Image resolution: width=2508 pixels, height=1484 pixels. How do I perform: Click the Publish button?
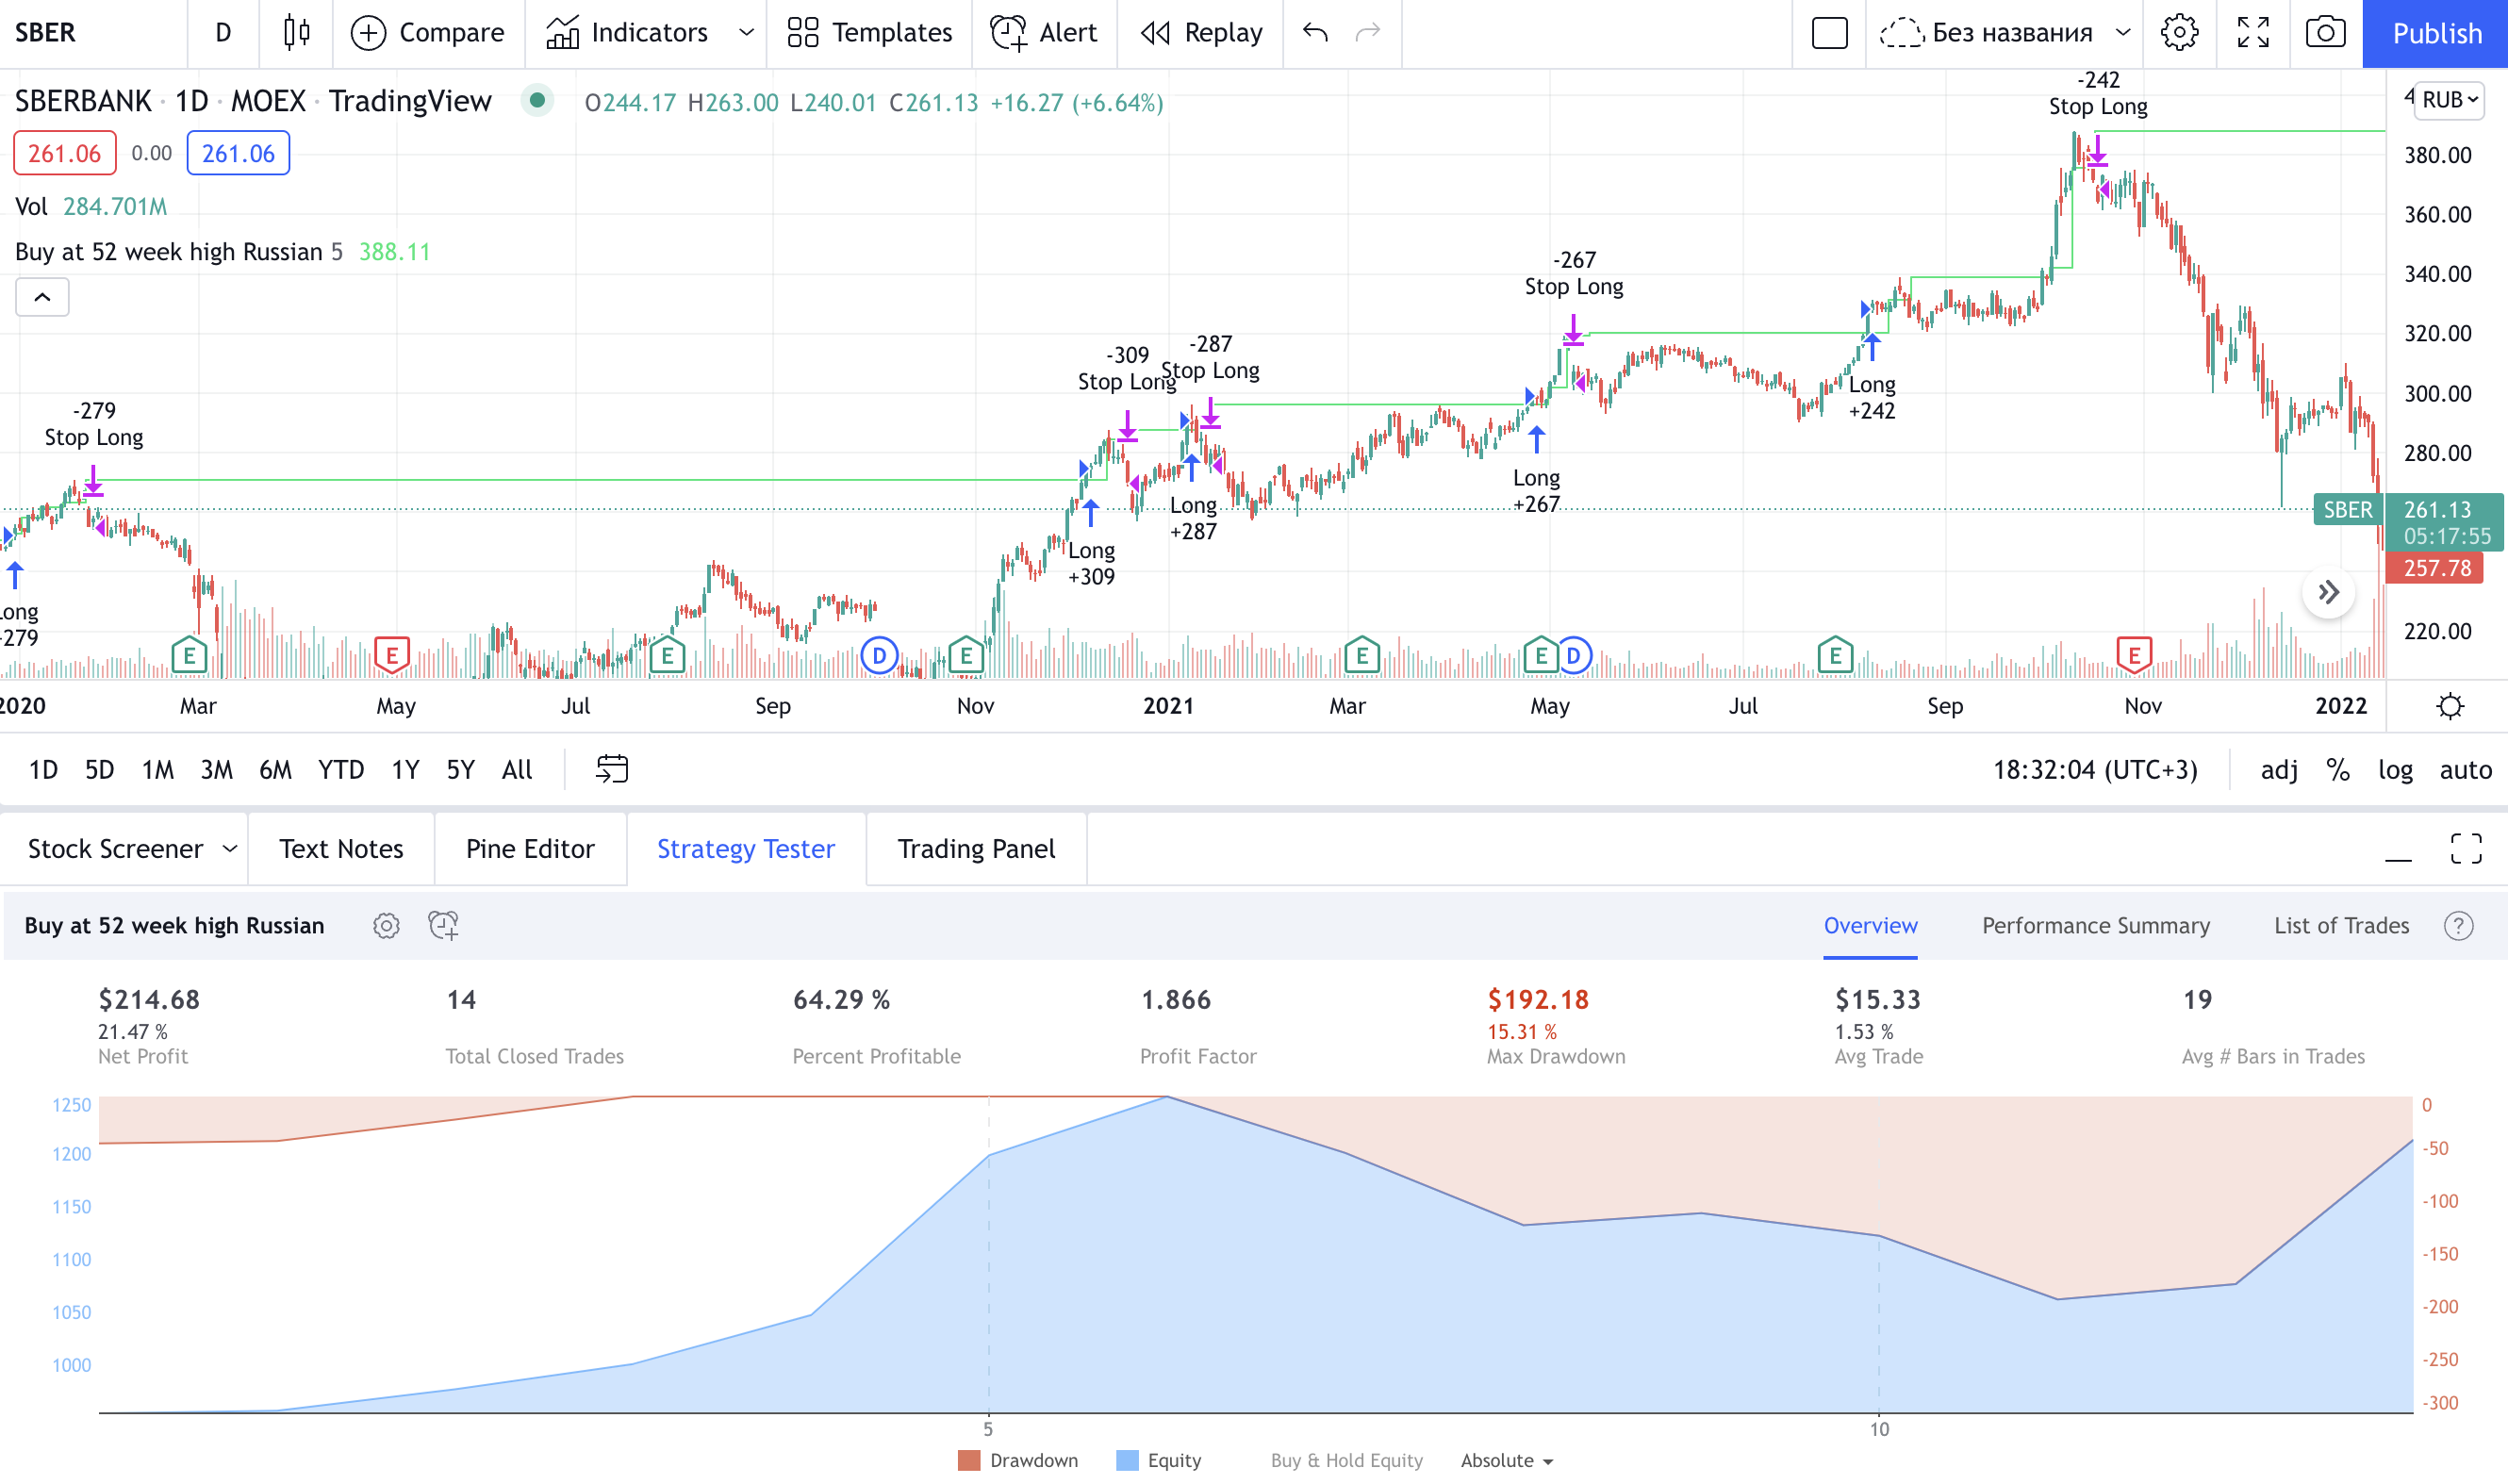(2435, 33)
